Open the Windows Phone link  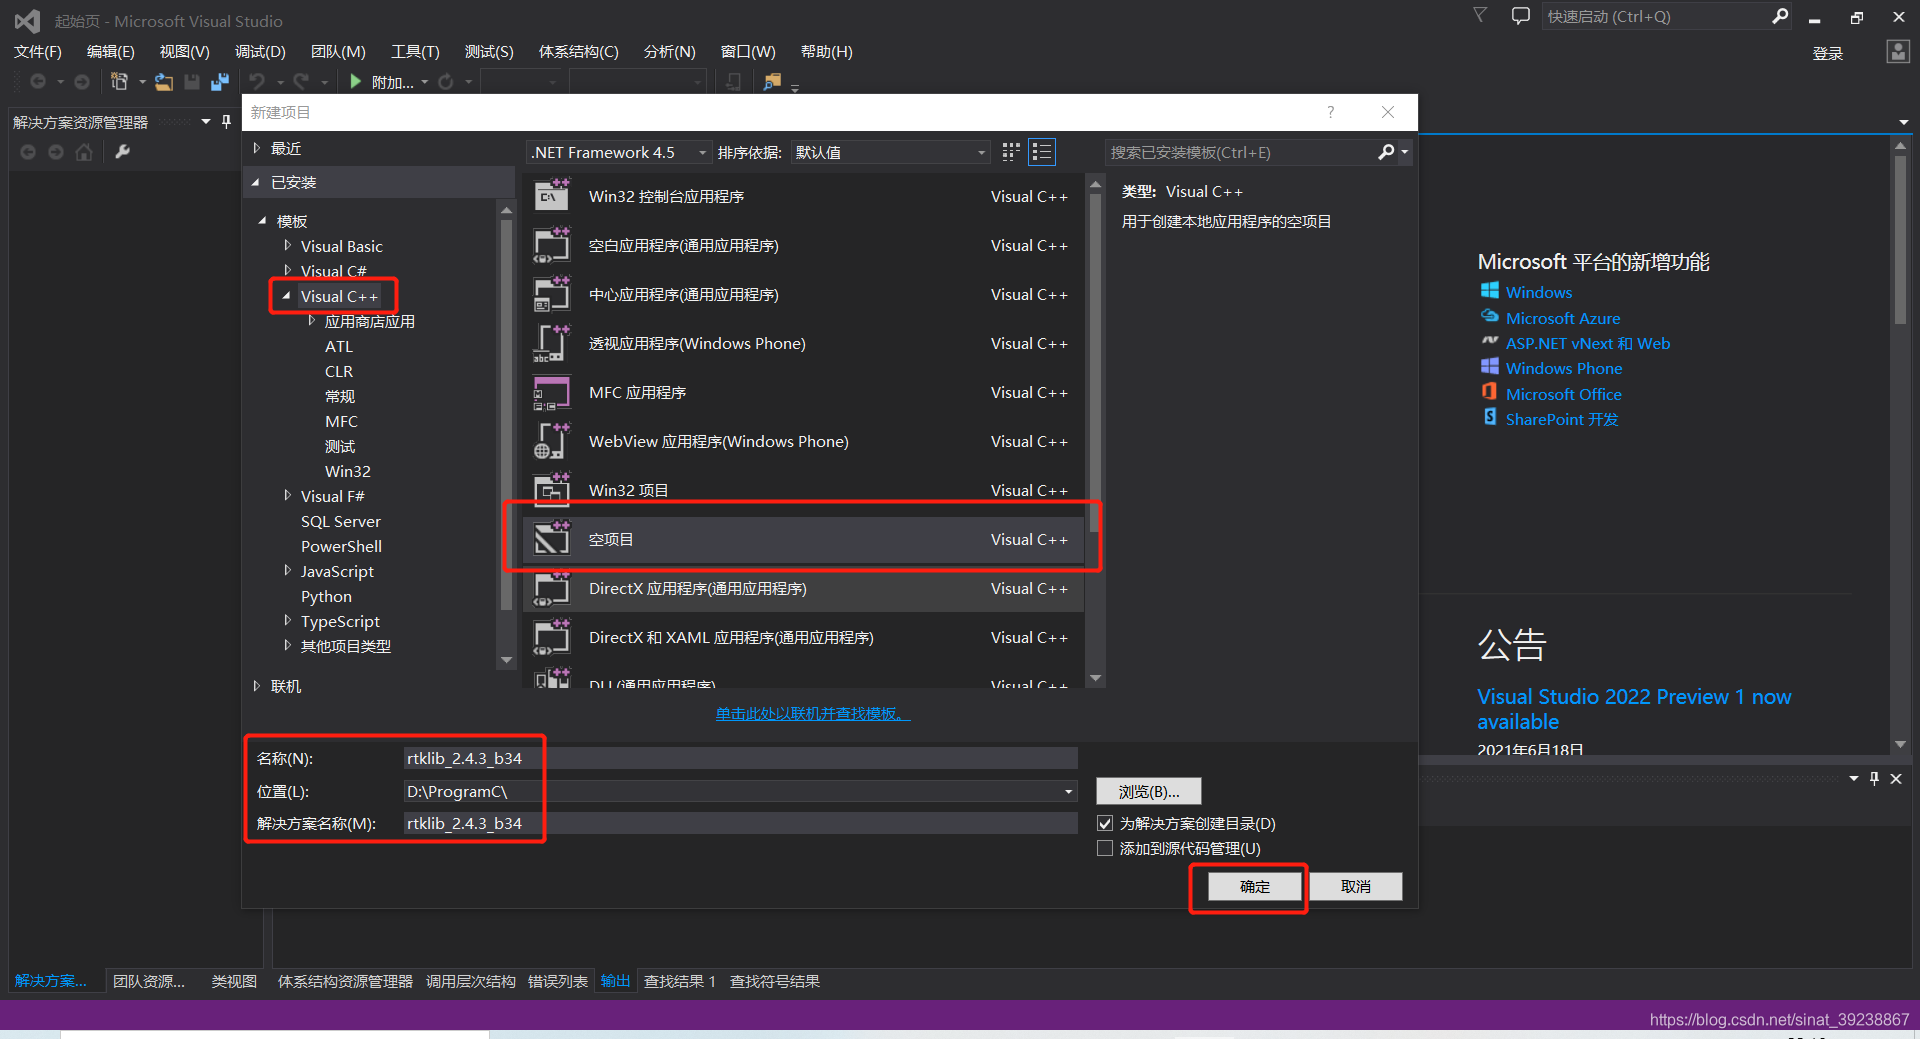click(x=1564, y=368)
